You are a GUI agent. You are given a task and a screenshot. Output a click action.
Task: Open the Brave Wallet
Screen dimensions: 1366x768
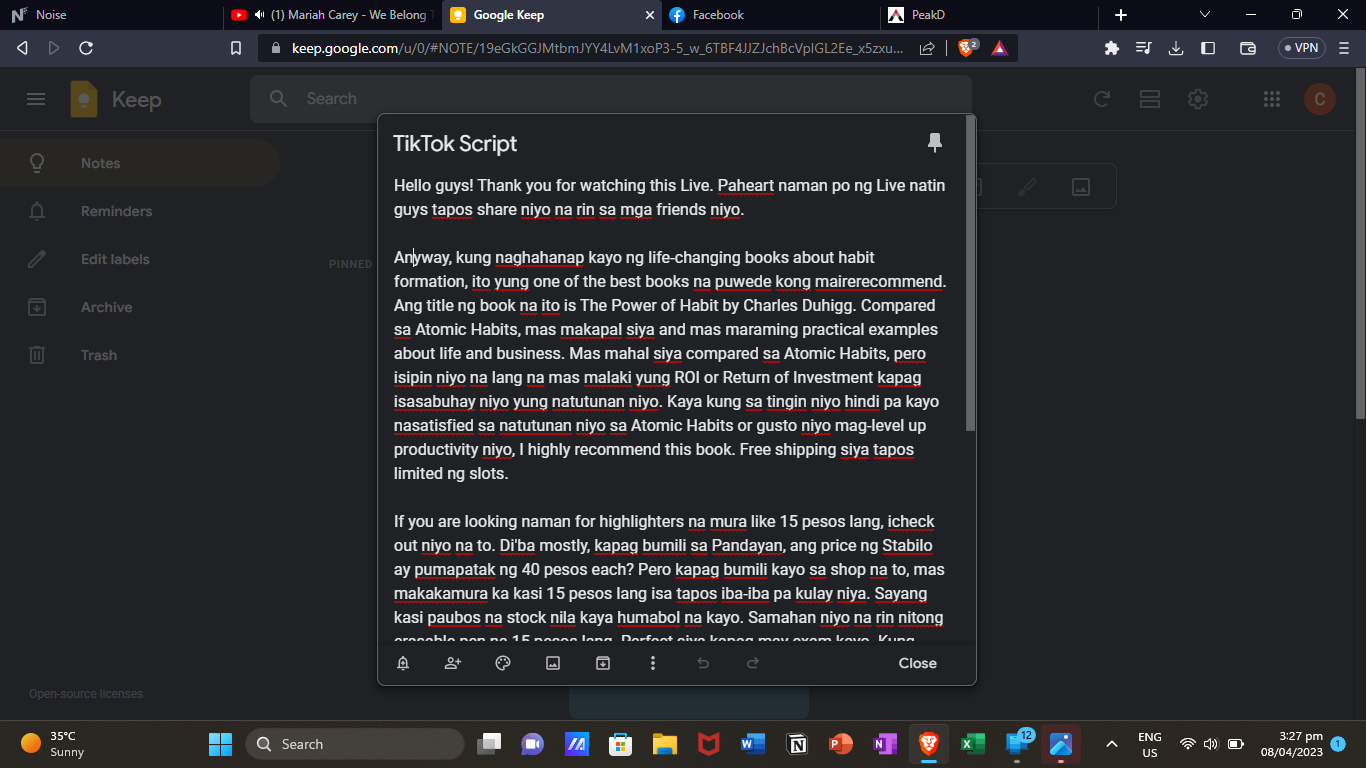1248,48
